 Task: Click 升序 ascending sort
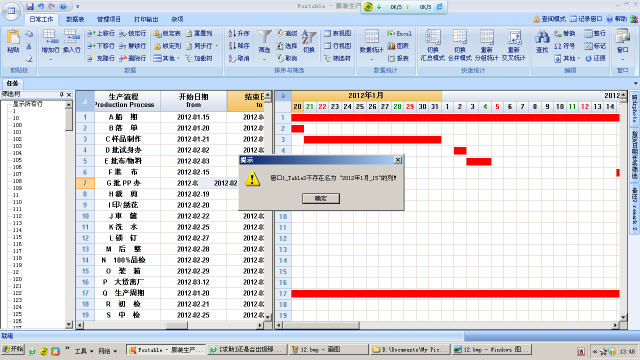pos(239,33)
